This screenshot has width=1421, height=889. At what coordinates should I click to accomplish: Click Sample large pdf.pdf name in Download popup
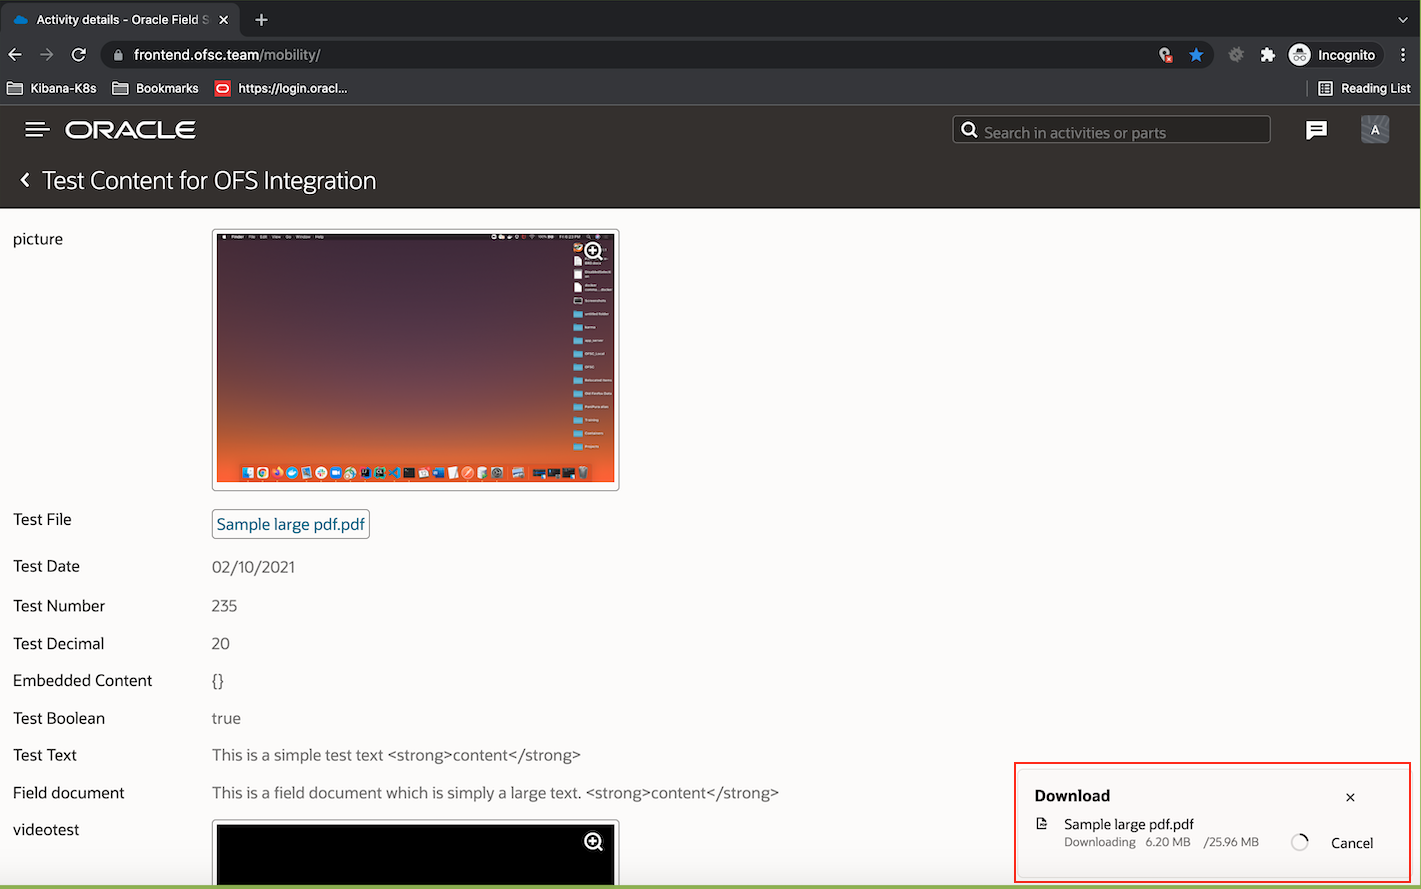(1129, 824)
